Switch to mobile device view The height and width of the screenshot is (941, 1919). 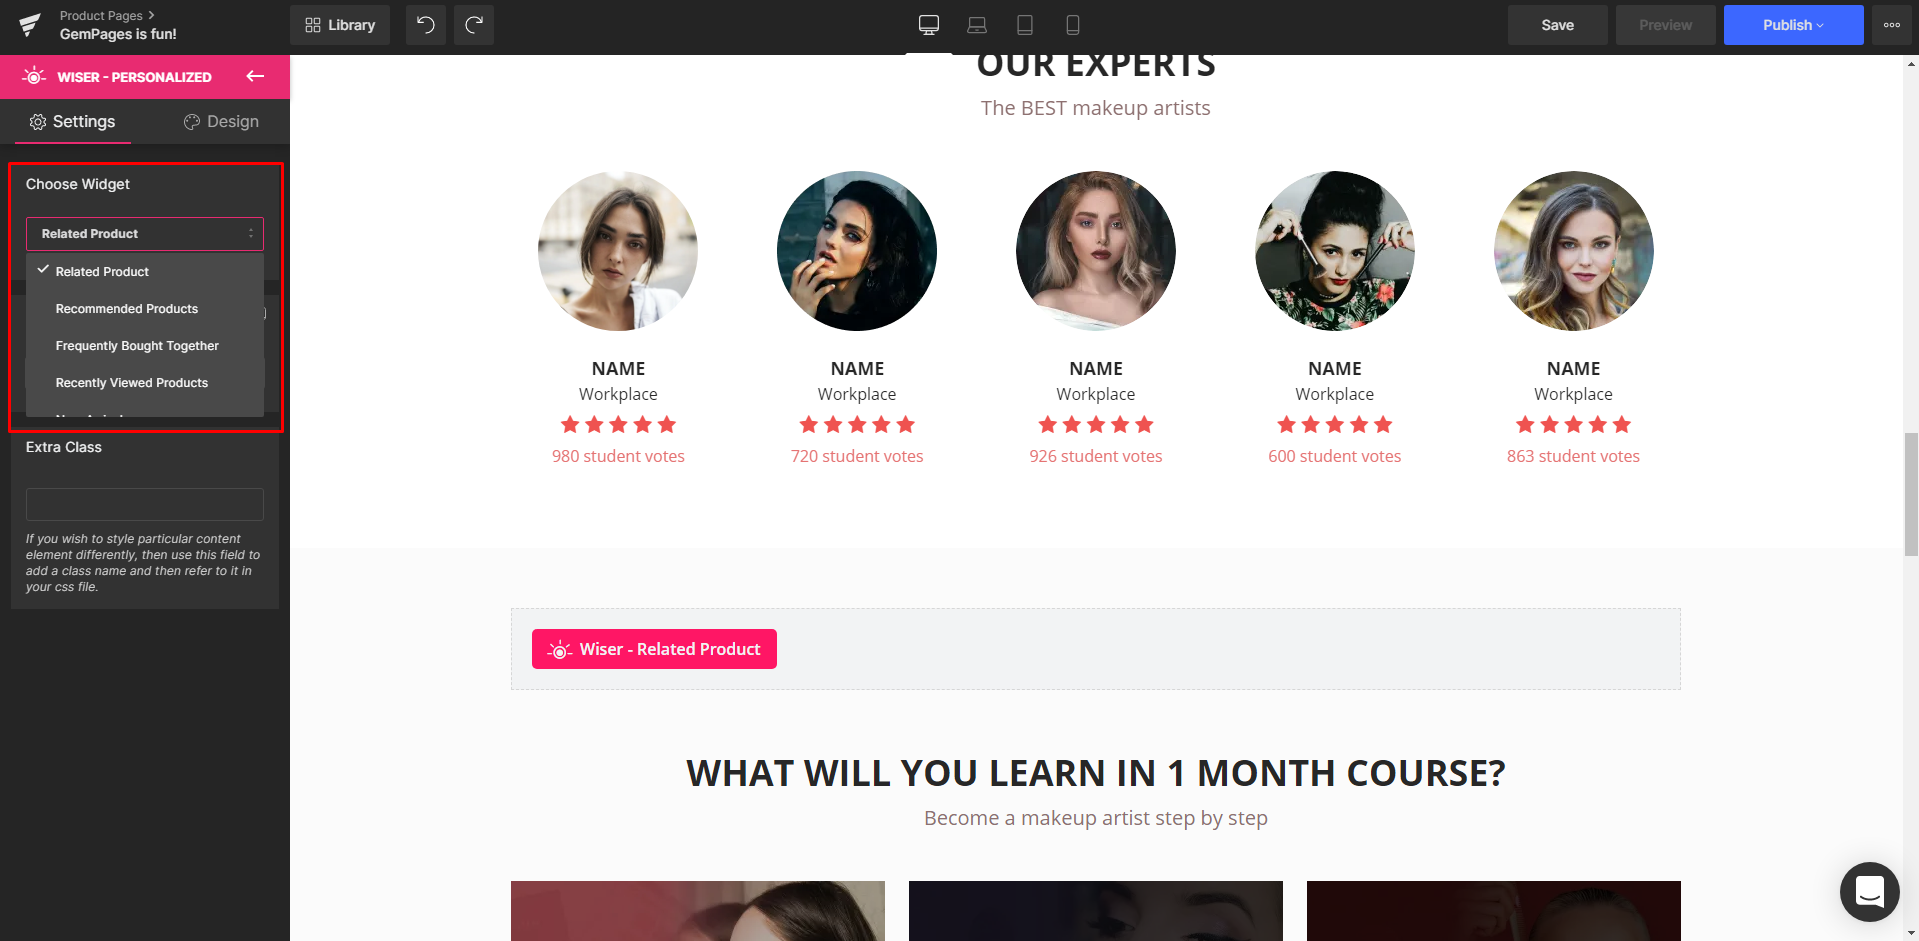point(1073,25)
